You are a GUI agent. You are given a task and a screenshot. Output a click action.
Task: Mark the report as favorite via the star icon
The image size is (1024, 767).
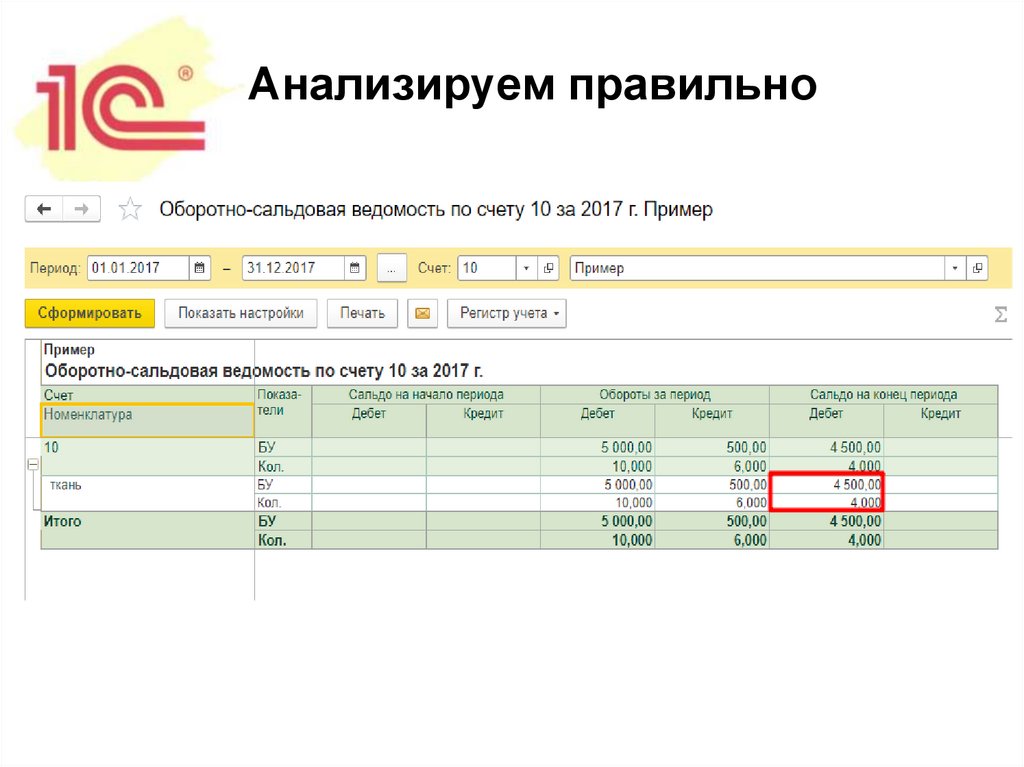click(x=130, y=208)
